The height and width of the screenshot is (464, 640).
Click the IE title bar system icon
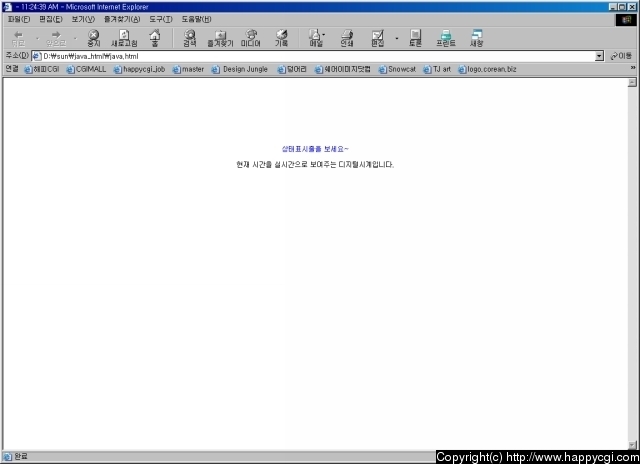coord(7,7)
